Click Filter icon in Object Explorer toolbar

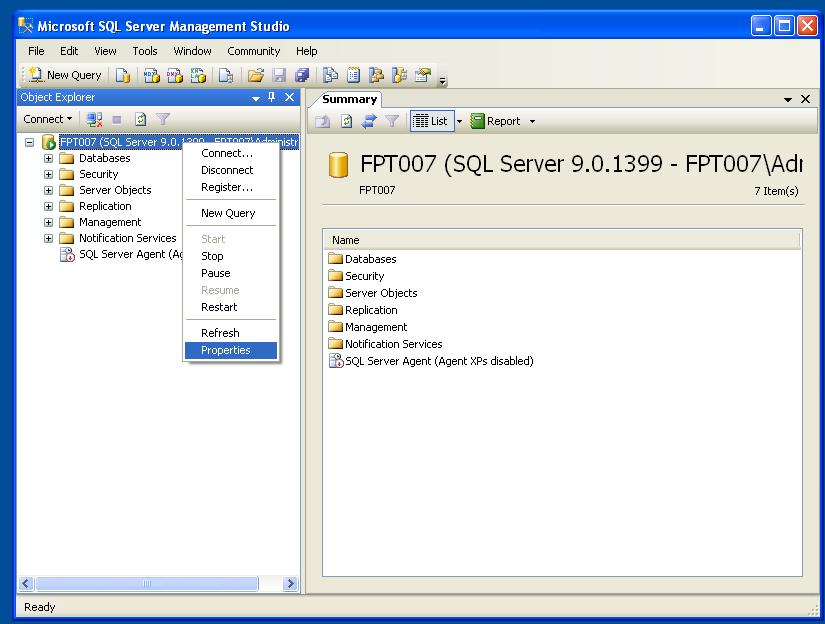(x=163, y=119)
